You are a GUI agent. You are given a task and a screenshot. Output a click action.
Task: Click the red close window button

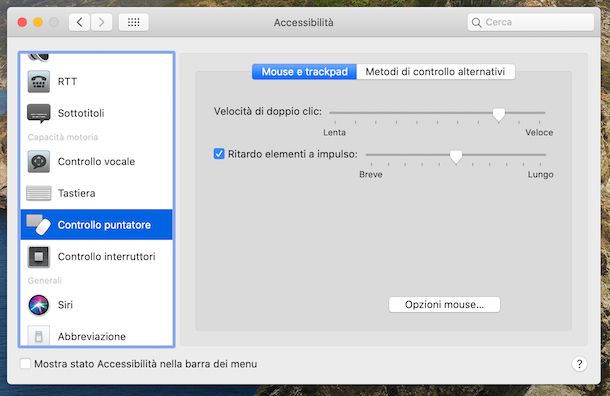[x=23, y=23]
